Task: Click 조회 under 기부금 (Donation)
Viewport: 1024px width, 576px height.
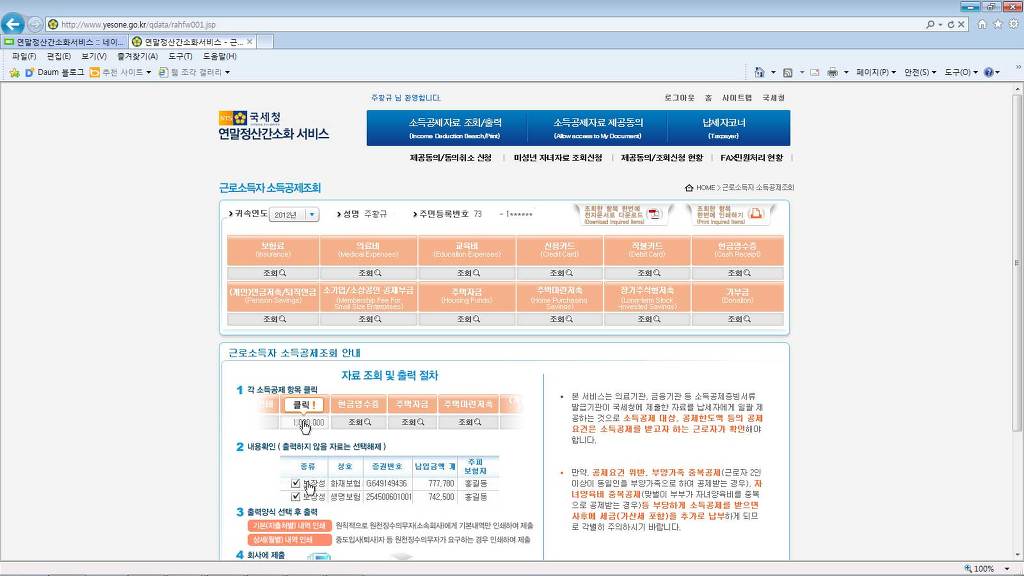Action: click(738, 319)
